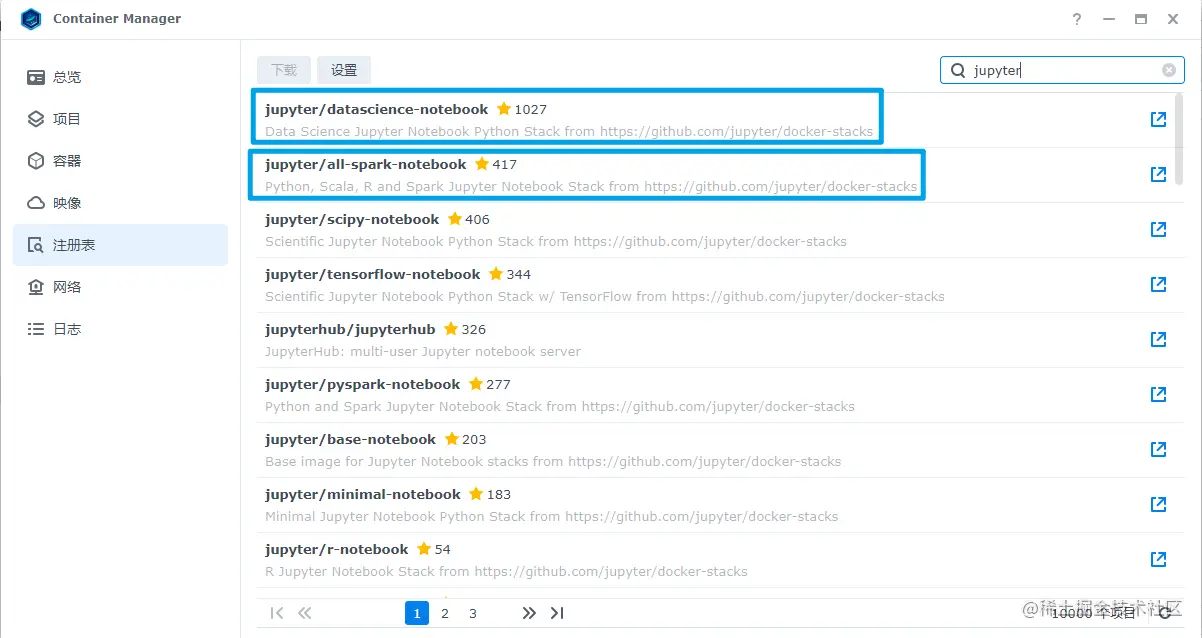Image resolution: width=1202 pixels, height=638 pixels.
Task: Select page 3 in pagination
Action: (x=473, y=613)
